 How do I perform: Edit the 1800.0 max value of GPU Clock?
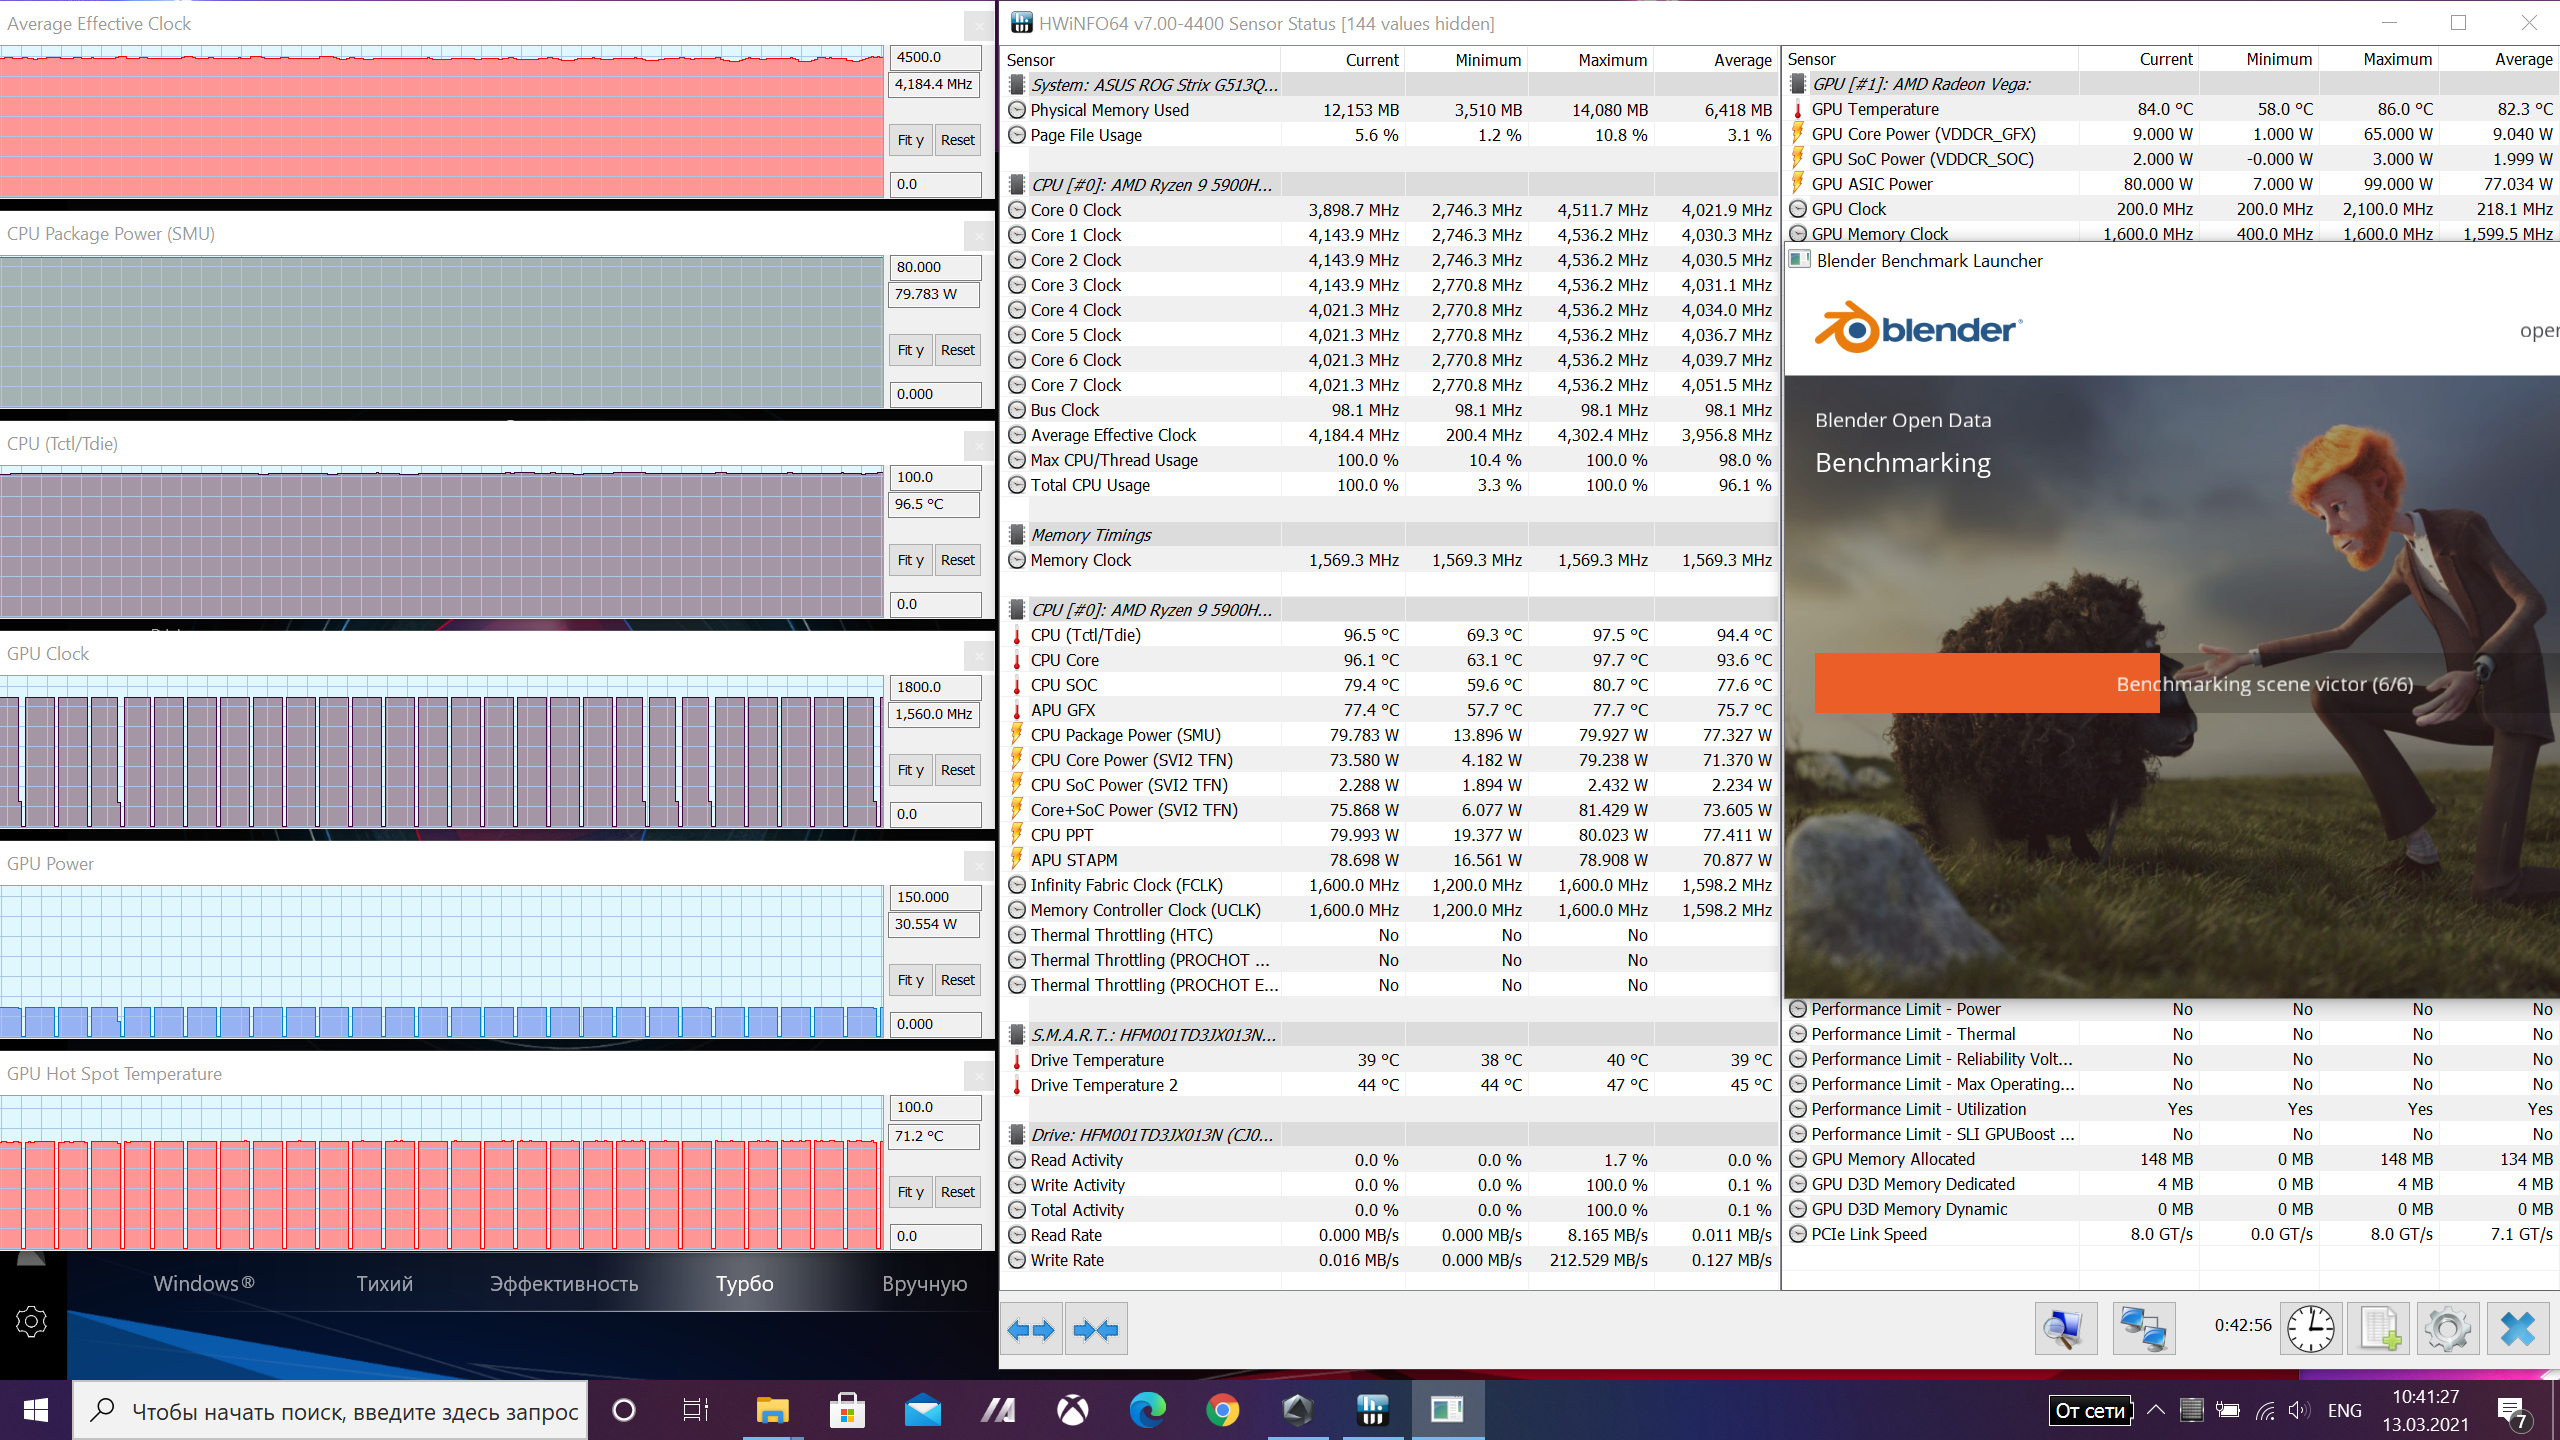pos(935,687)
